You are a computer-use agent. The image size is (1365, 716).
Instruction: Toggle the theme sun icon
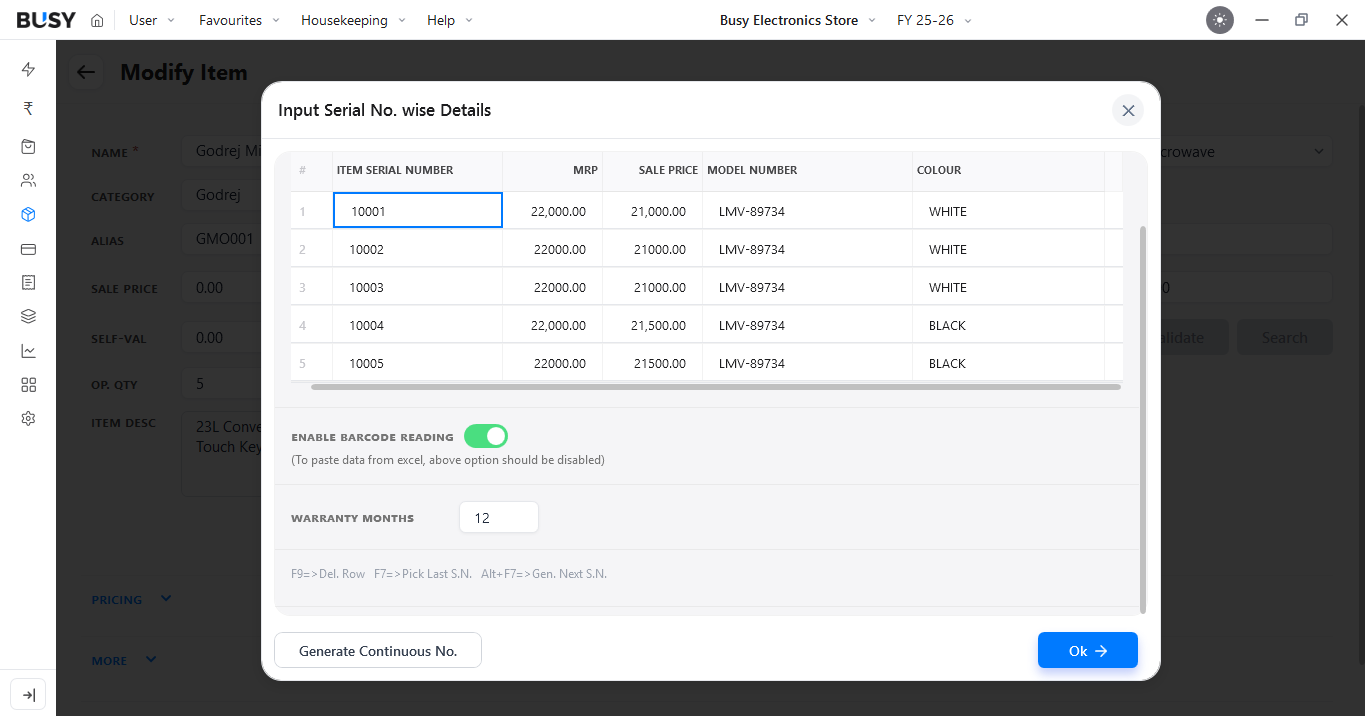click(x=1220, y=20)
